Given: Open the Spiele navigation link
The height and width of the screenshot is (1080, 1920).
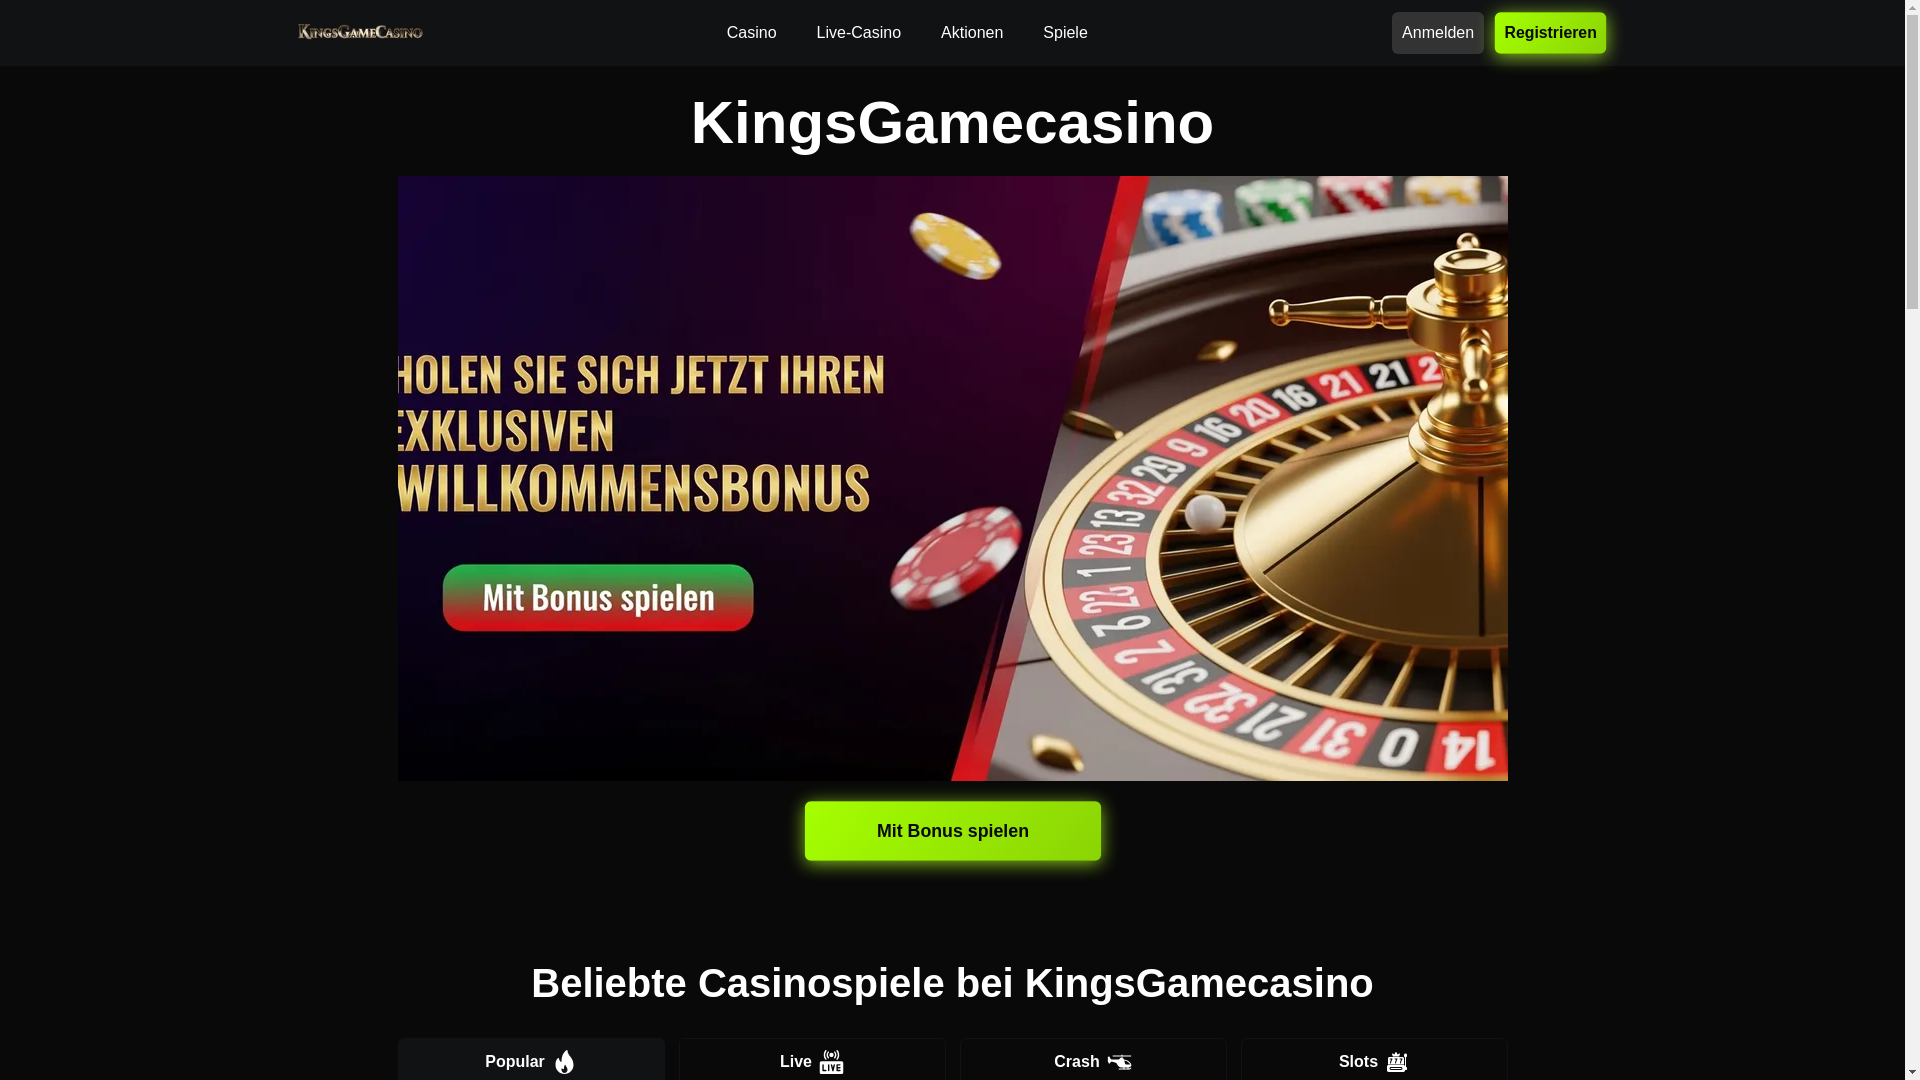Looking at the screenshot, I should point(1065,33).
